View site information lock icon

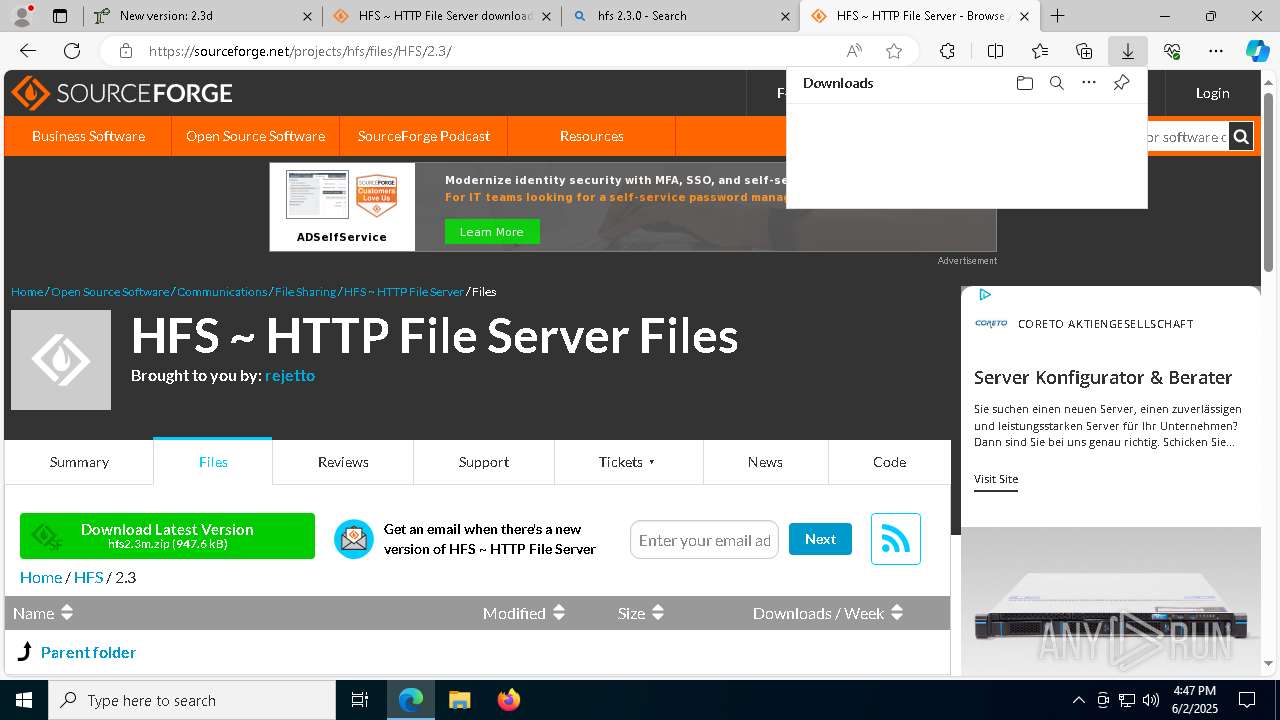125,51
